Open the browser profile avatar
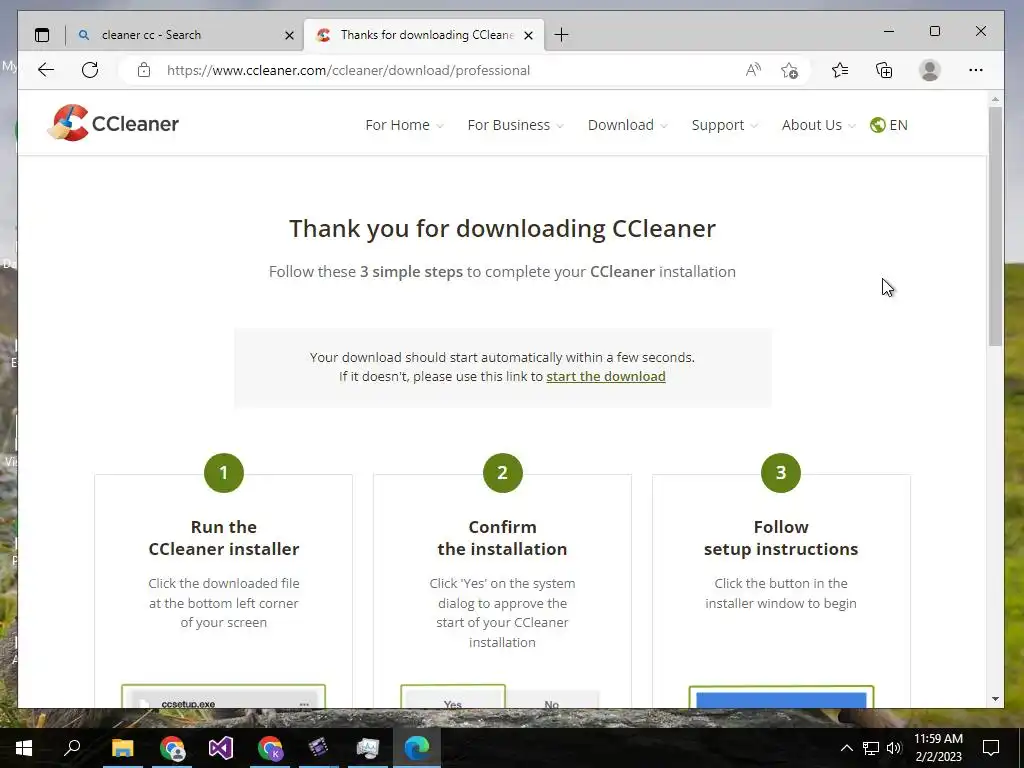 [x=929, y=70]
